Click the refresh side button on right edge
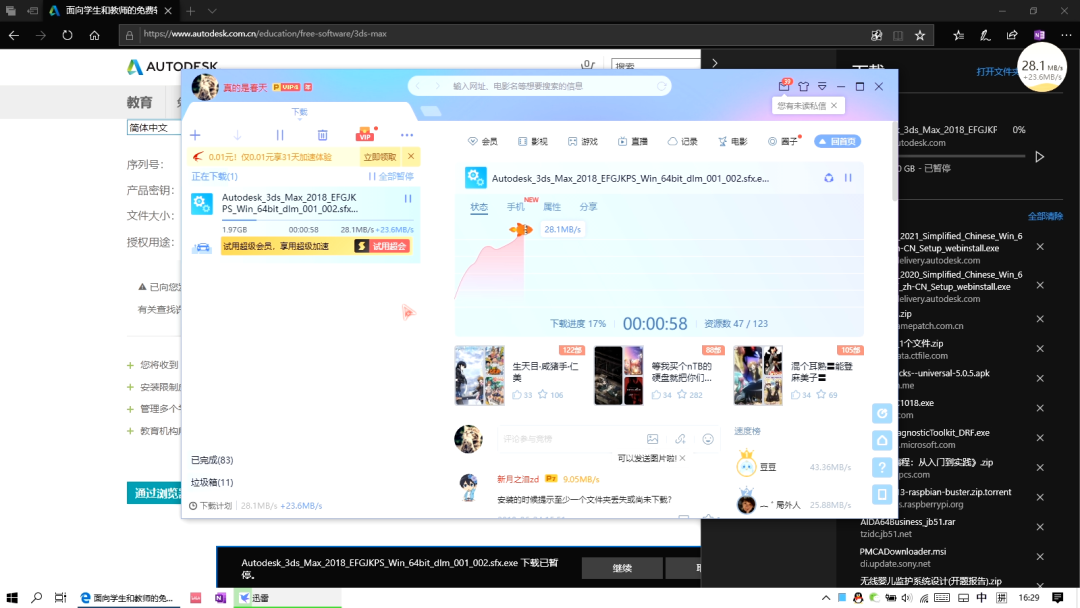This screenshot has height=608, width=1080. tap(882, 413)
